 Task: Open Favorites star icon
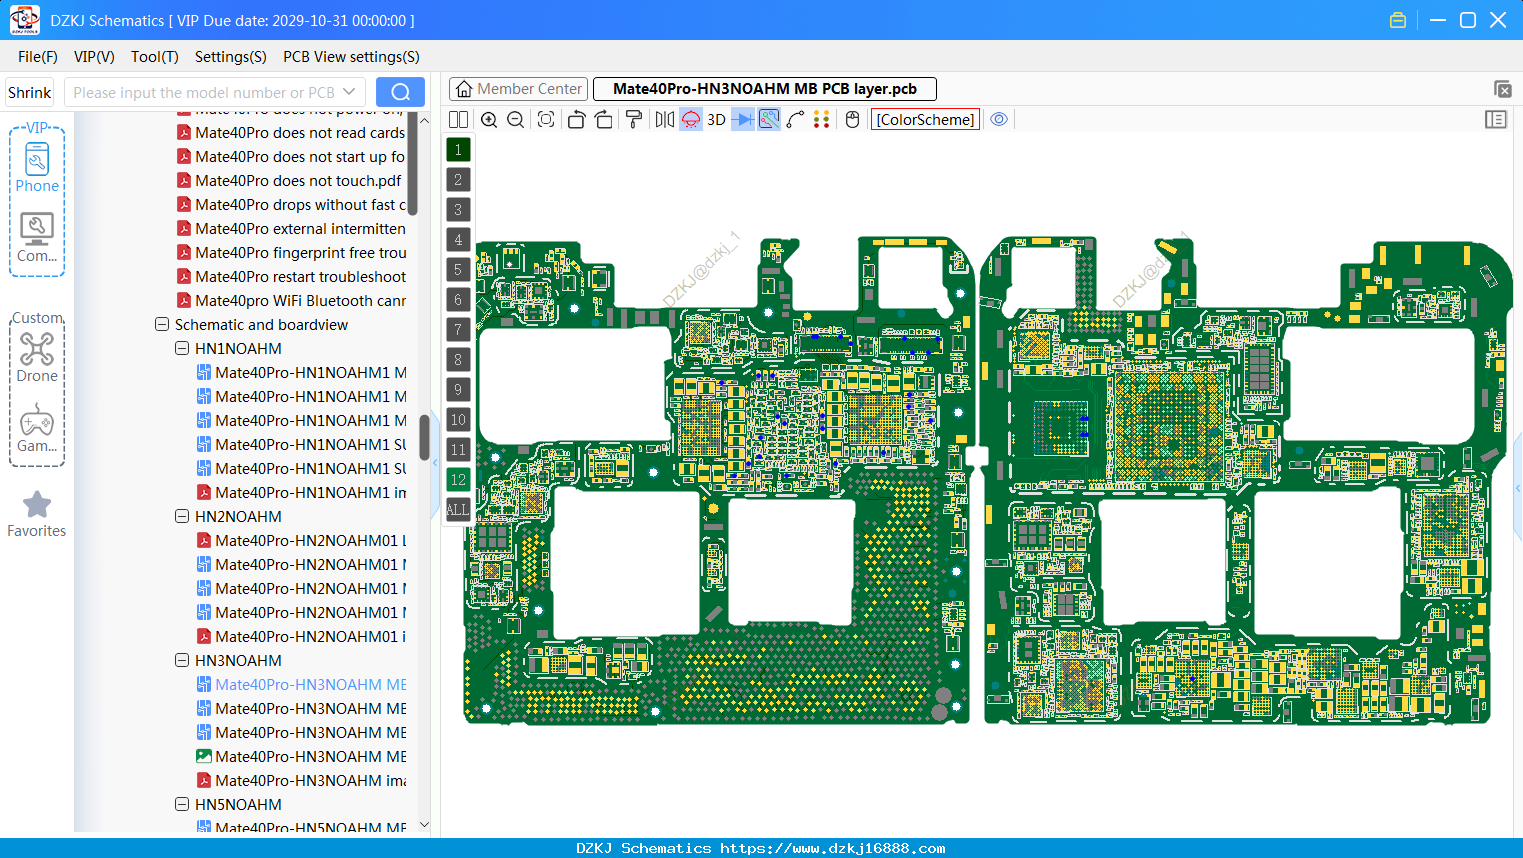(37, 515)
